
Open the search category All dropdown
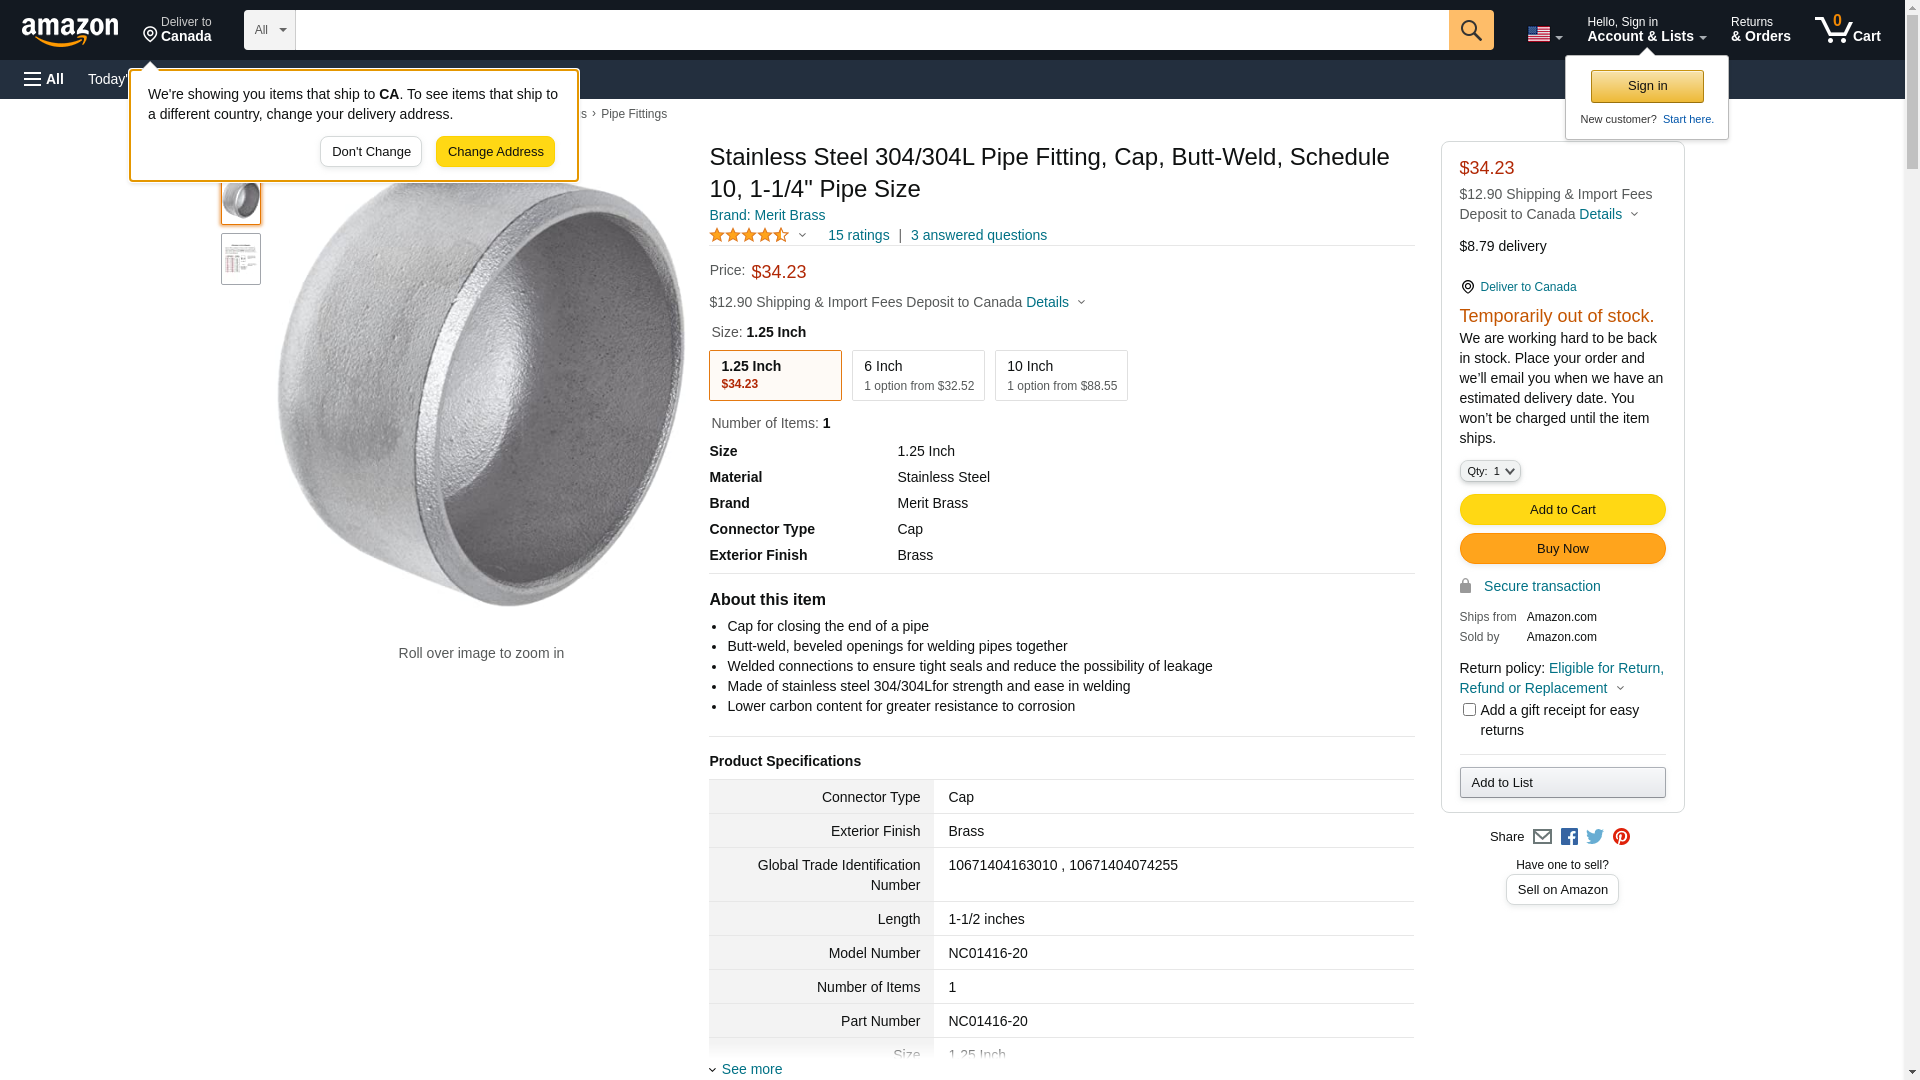click(x=269, y=30)
